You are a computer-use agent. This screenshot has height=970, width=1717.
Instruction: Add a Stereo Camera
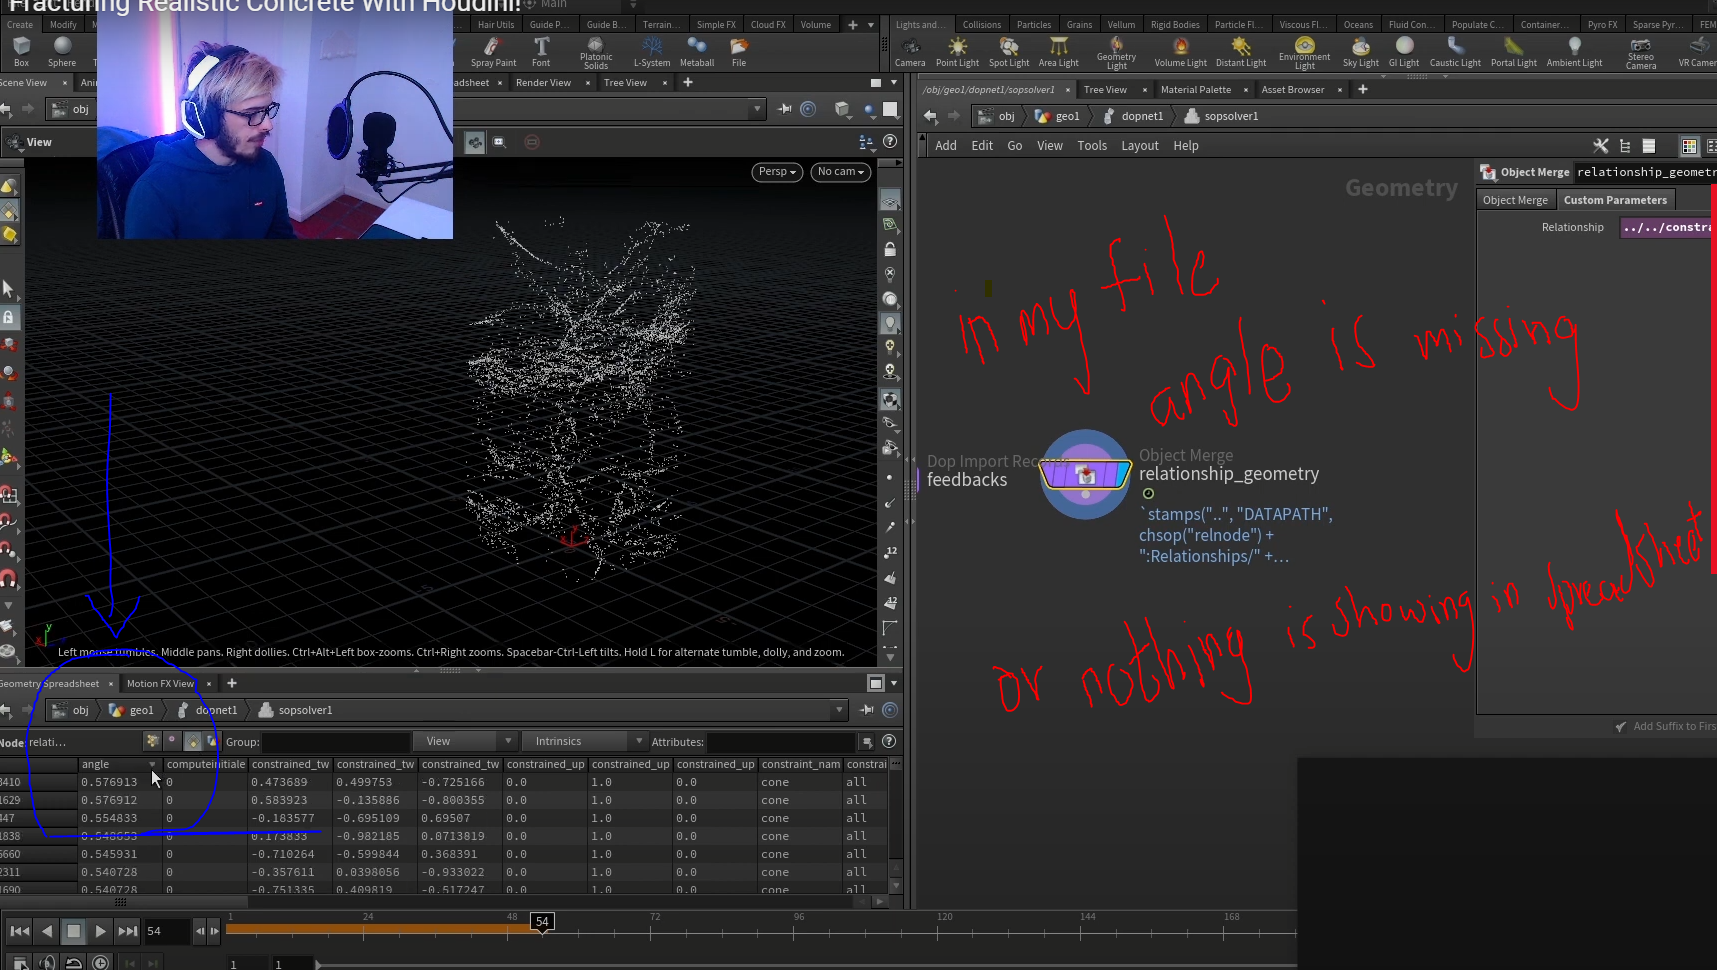click(1641, 53)
